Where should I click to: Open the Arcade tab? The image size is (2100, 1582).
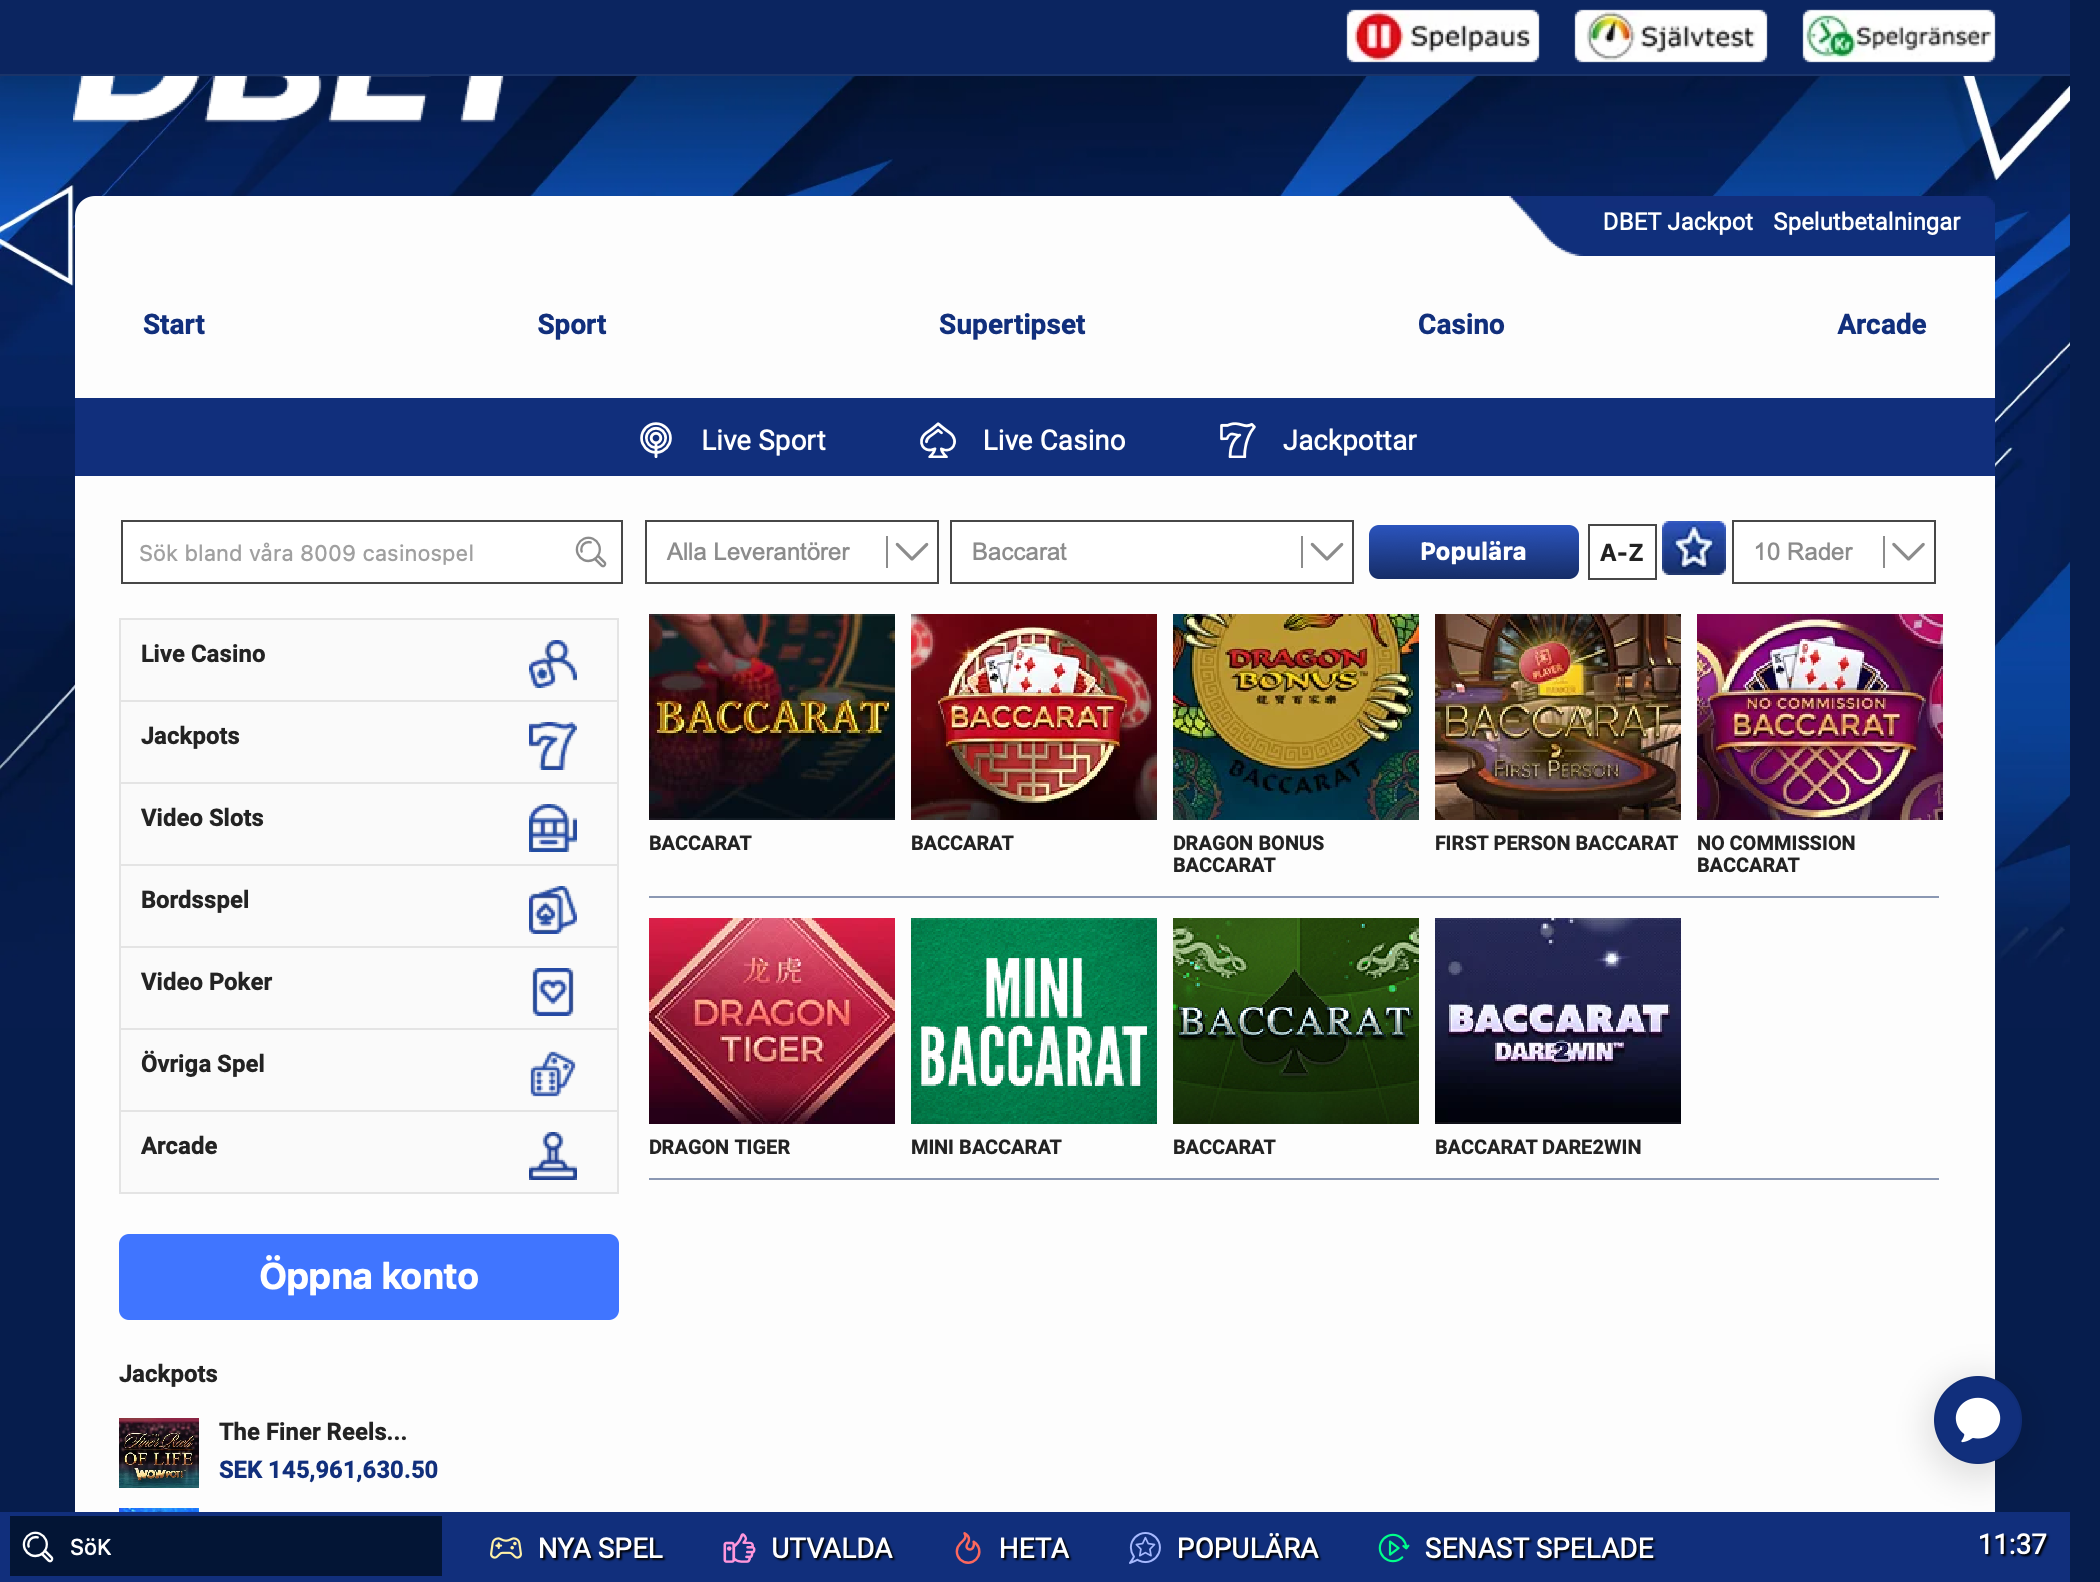[1882, 324]
